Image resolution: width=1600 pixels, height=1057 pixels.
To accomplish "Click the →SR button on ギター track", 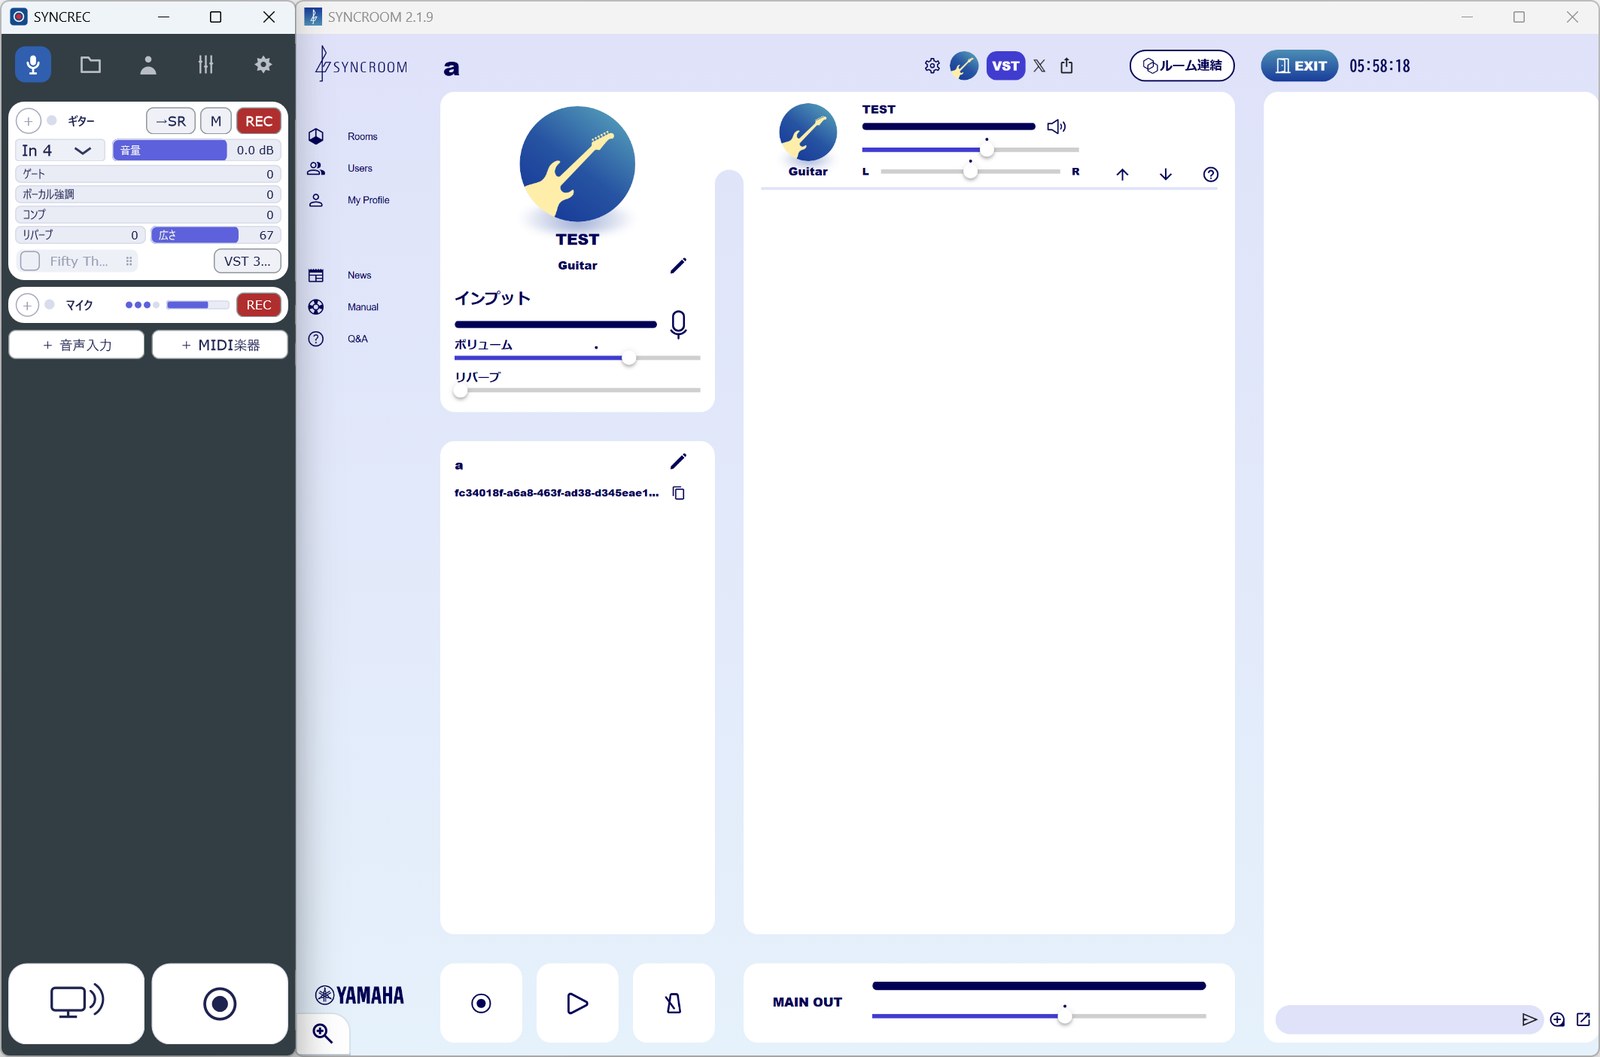I will tap(170, 121).
